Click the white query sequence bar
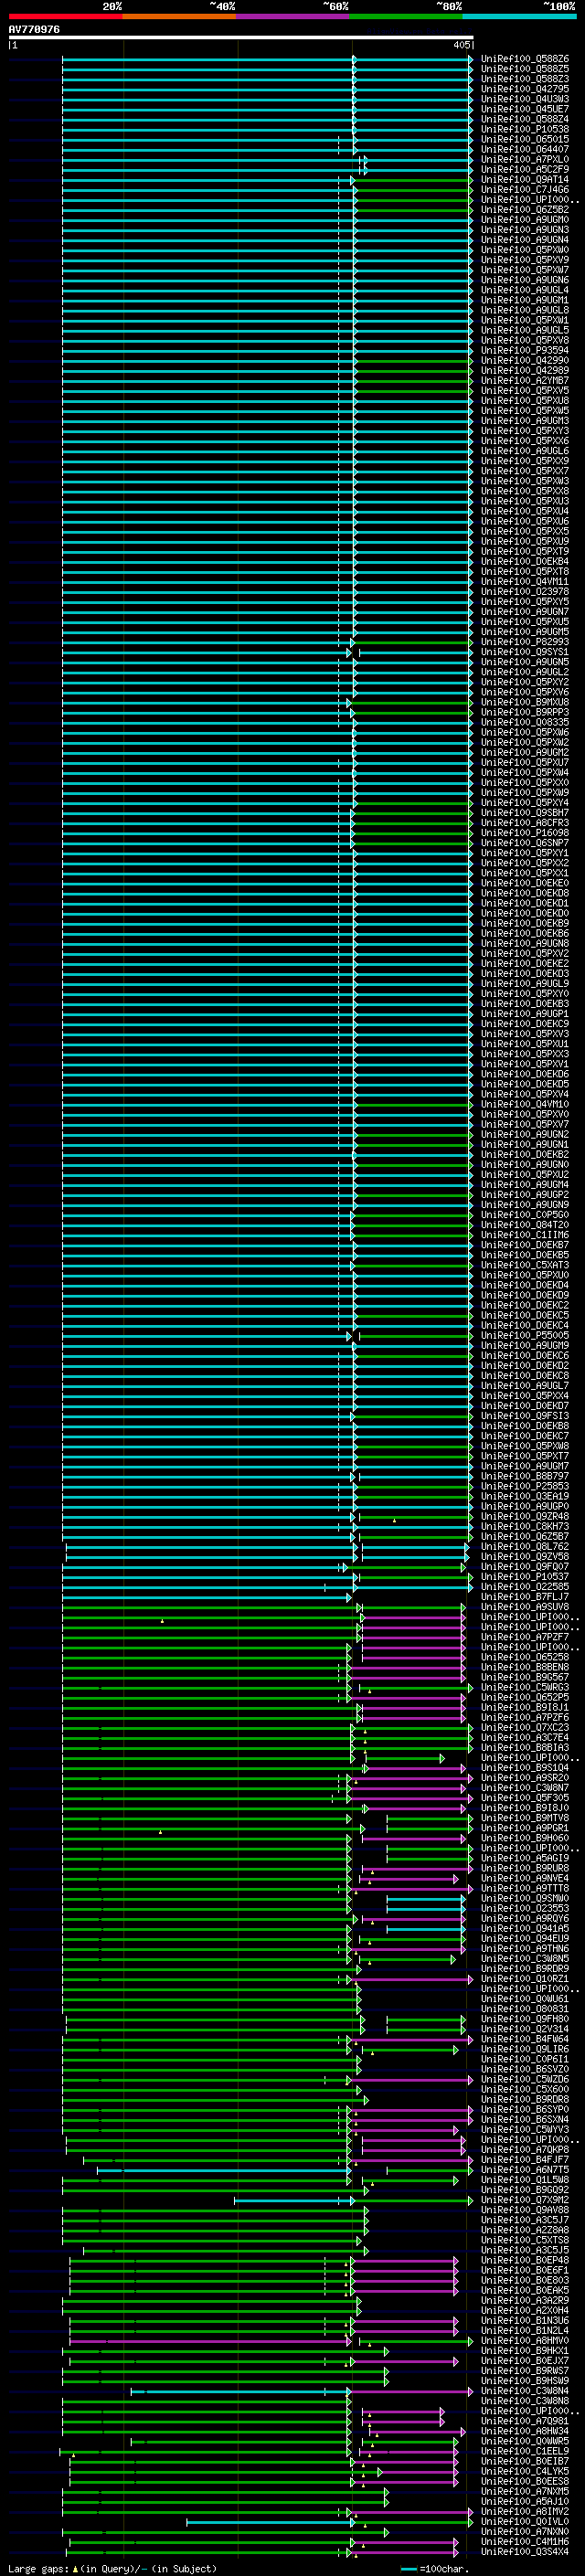Screen dimensions: 585x2576 [x=241, y=37]
